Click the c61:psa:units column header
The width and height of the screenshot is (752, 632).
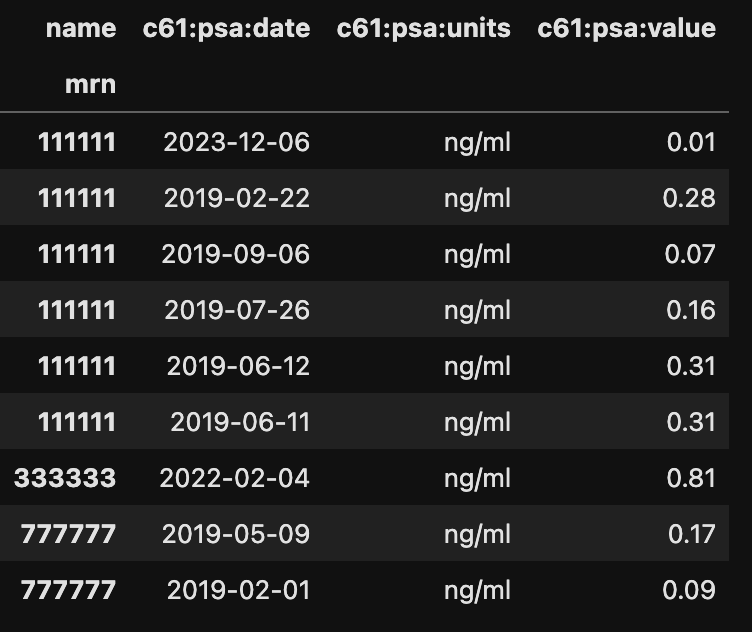[423, 28]
